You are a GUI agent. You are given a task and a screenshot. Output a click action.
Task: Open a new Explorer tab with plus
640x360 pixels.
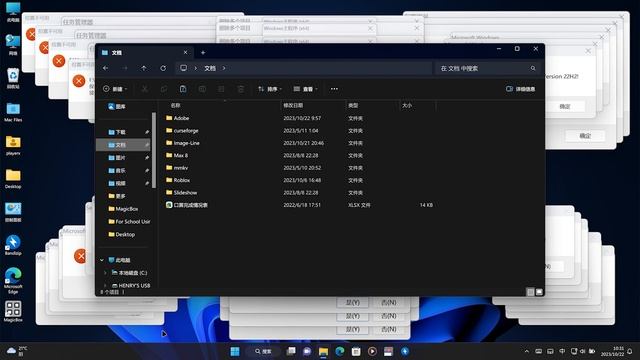[x=203, y=52]
